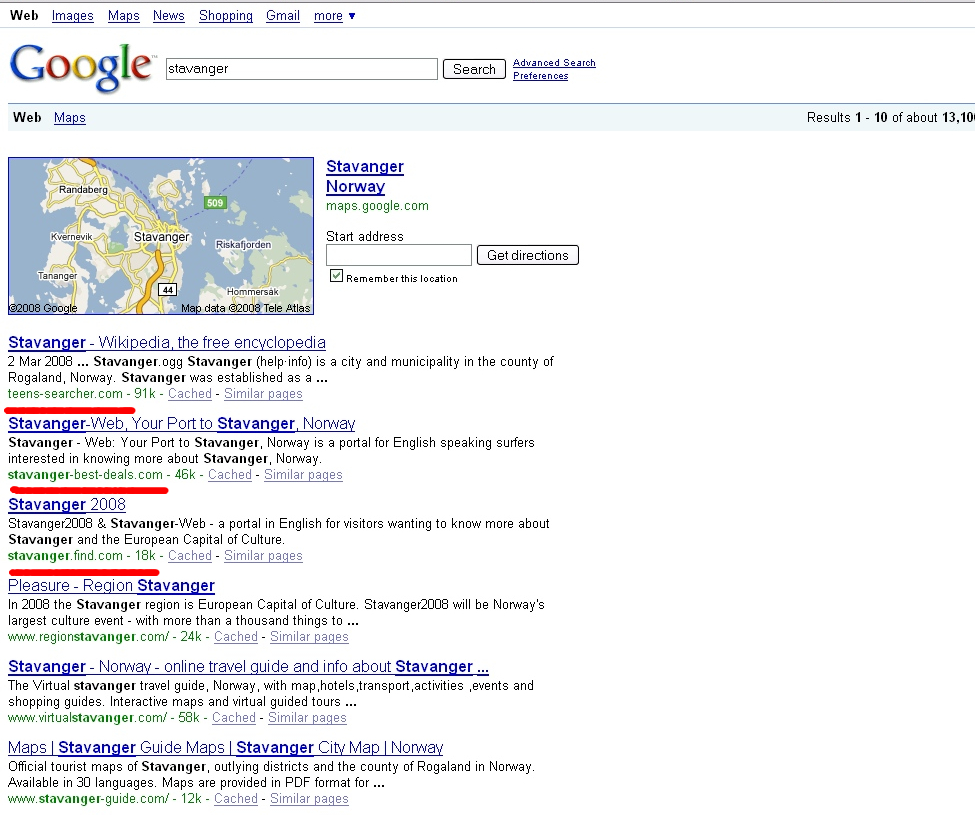Click the stavanger.find.com URL text
The width and height of the screenshot is (975, 815).
pyautogui.click(x=65, y=556)
